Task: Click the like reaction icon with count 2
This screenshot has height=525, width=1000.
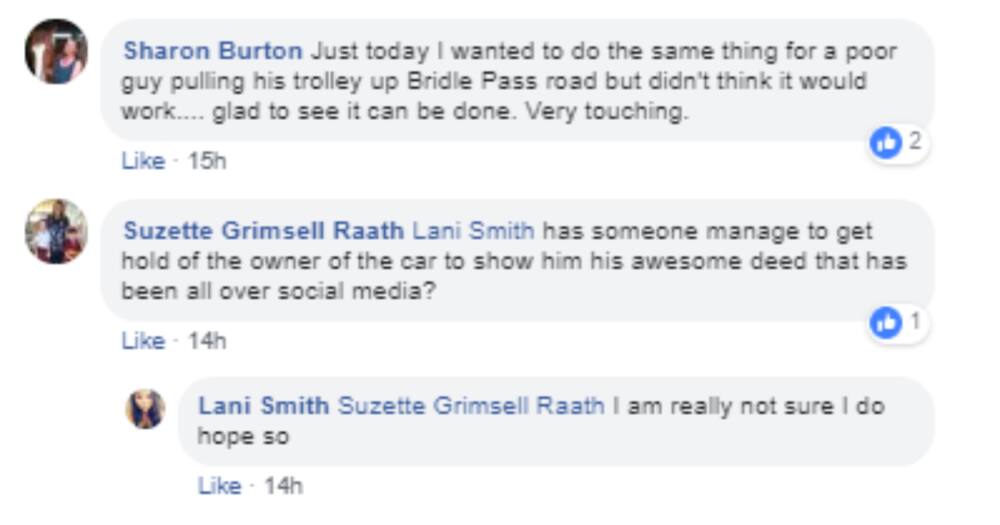Action: (x=886, y=142)
